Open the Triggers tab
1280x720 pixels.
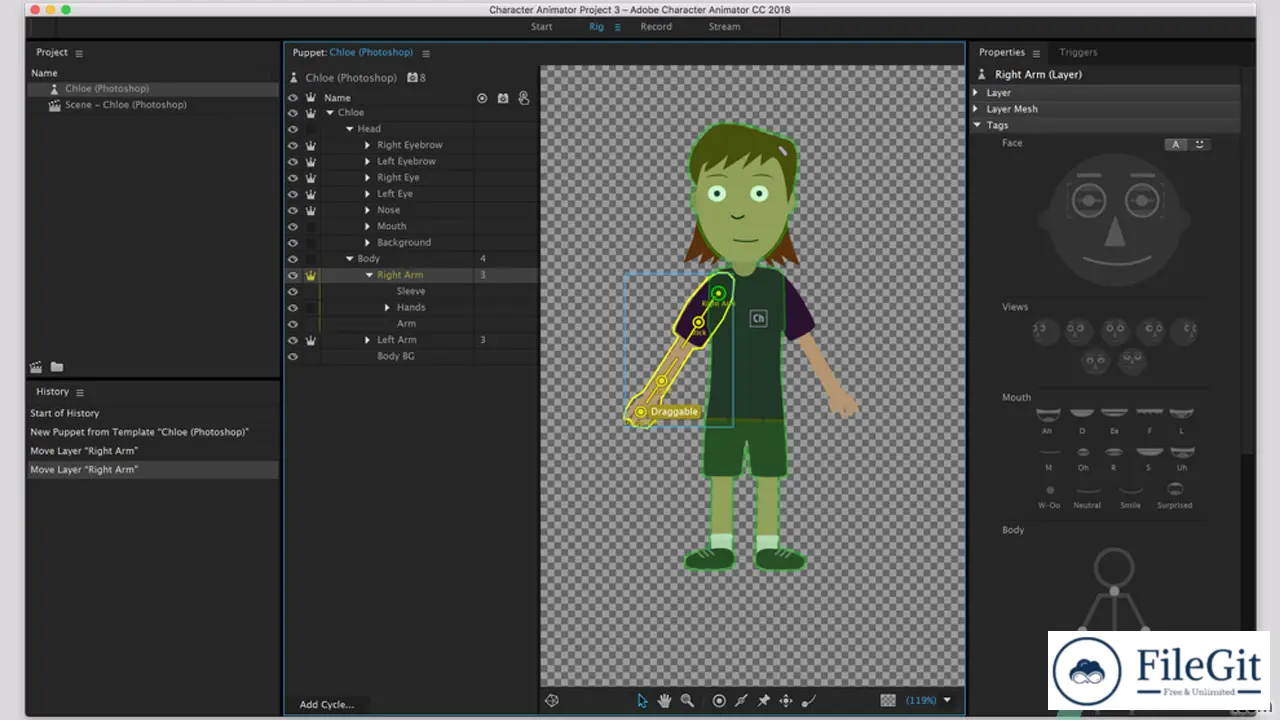click(1078, 52)
